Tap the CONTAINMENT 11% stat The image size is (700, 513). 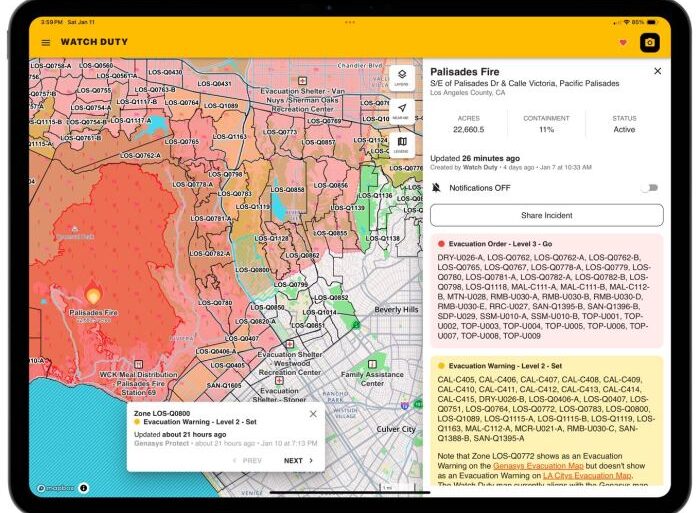point(546,124)
